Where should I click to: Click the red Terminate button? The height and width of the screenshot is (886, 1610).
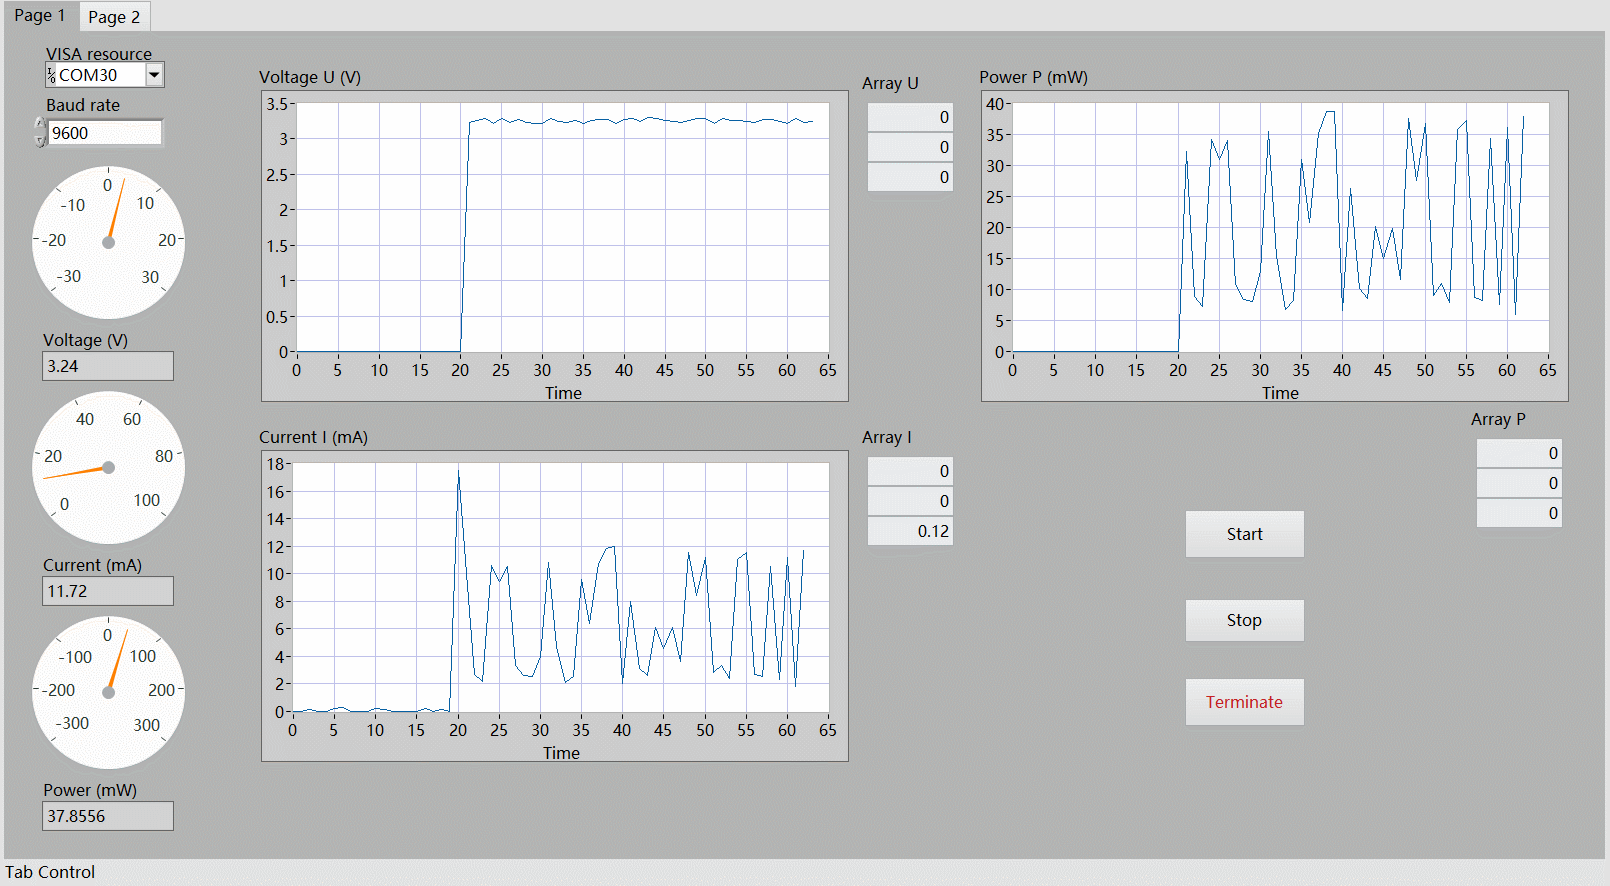coord(1245,702)
